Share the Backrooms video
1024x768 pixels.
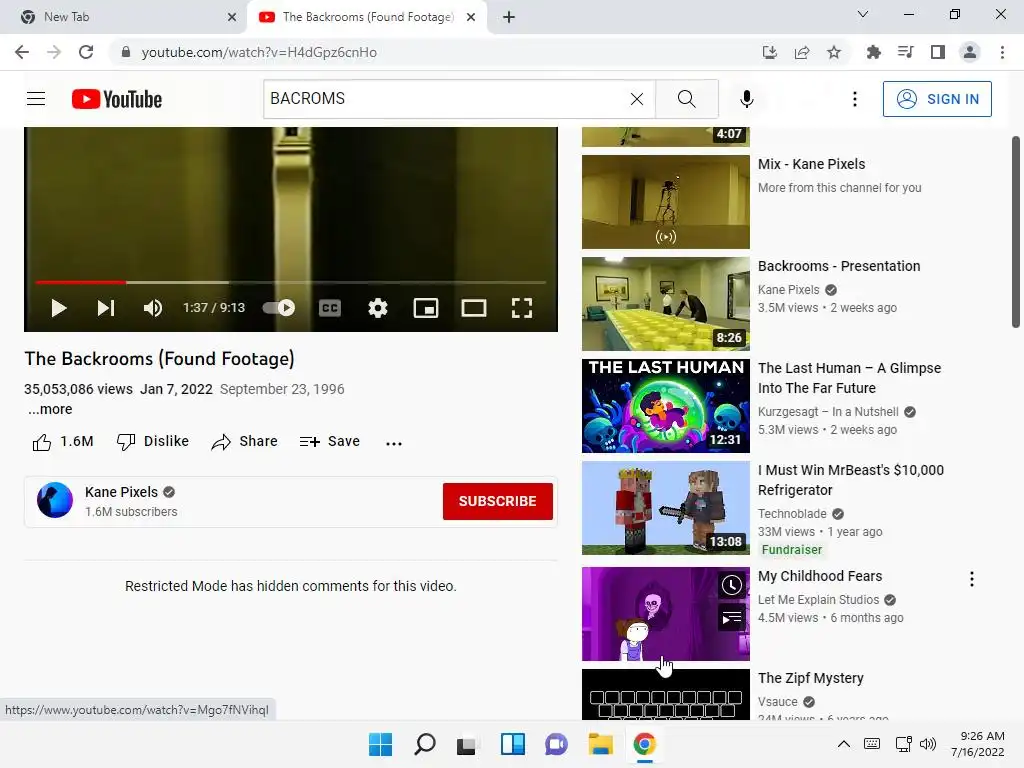pos(245,442)
